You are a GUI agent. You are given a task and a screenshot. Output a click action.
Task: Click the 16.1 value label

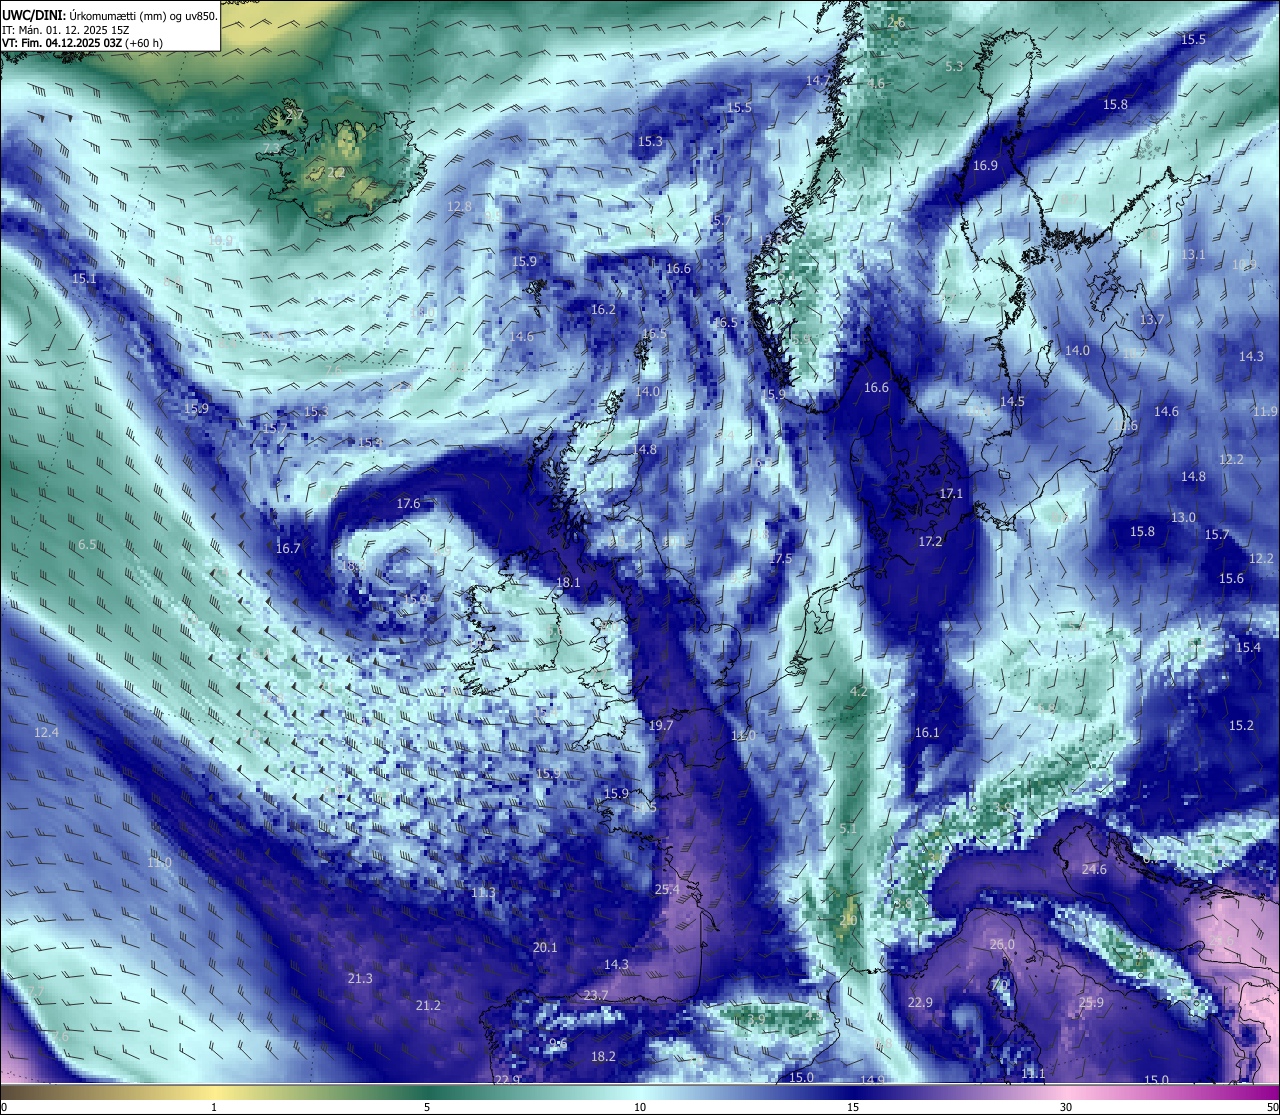927,732
